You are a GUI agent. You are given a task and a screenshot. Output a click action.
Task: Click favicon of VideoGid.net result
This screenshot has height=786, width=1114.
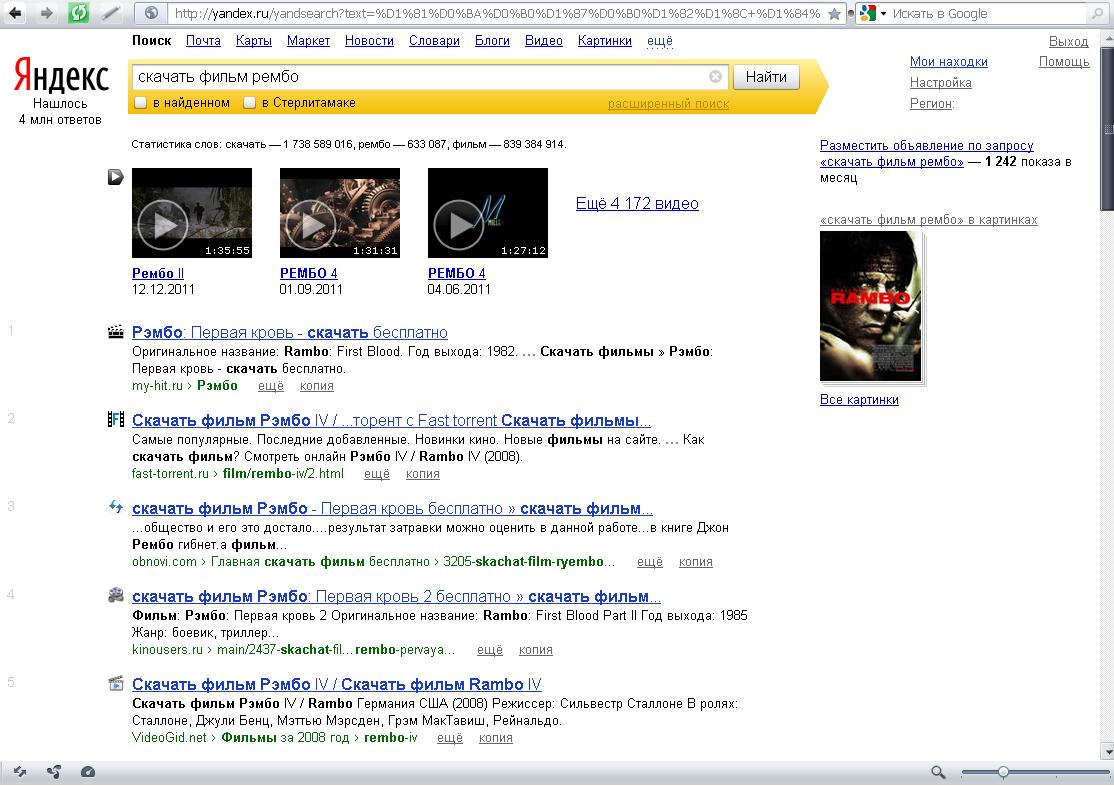point(115,684)
